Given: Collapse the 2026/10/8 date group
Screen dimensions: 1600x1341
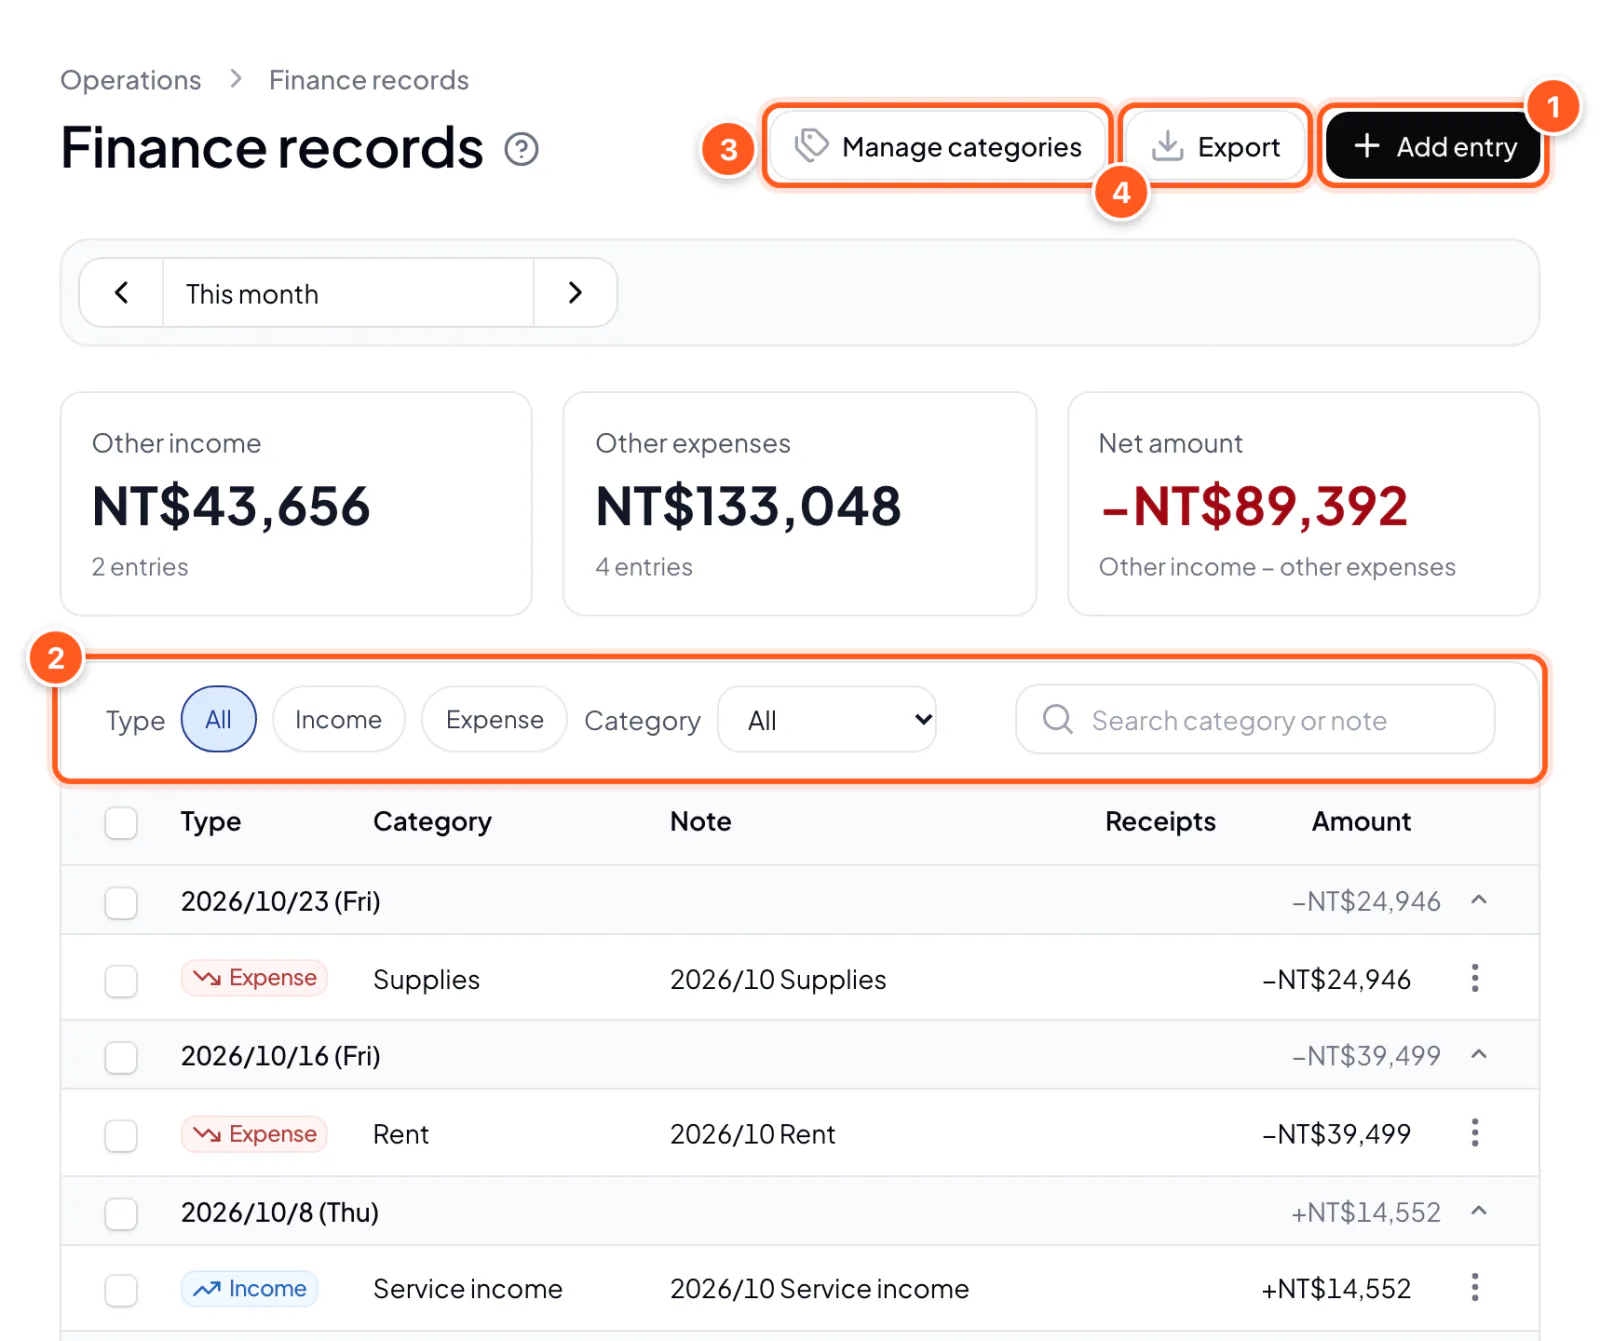Looking at the screenshot, I should click(x=1479, y=1211).
